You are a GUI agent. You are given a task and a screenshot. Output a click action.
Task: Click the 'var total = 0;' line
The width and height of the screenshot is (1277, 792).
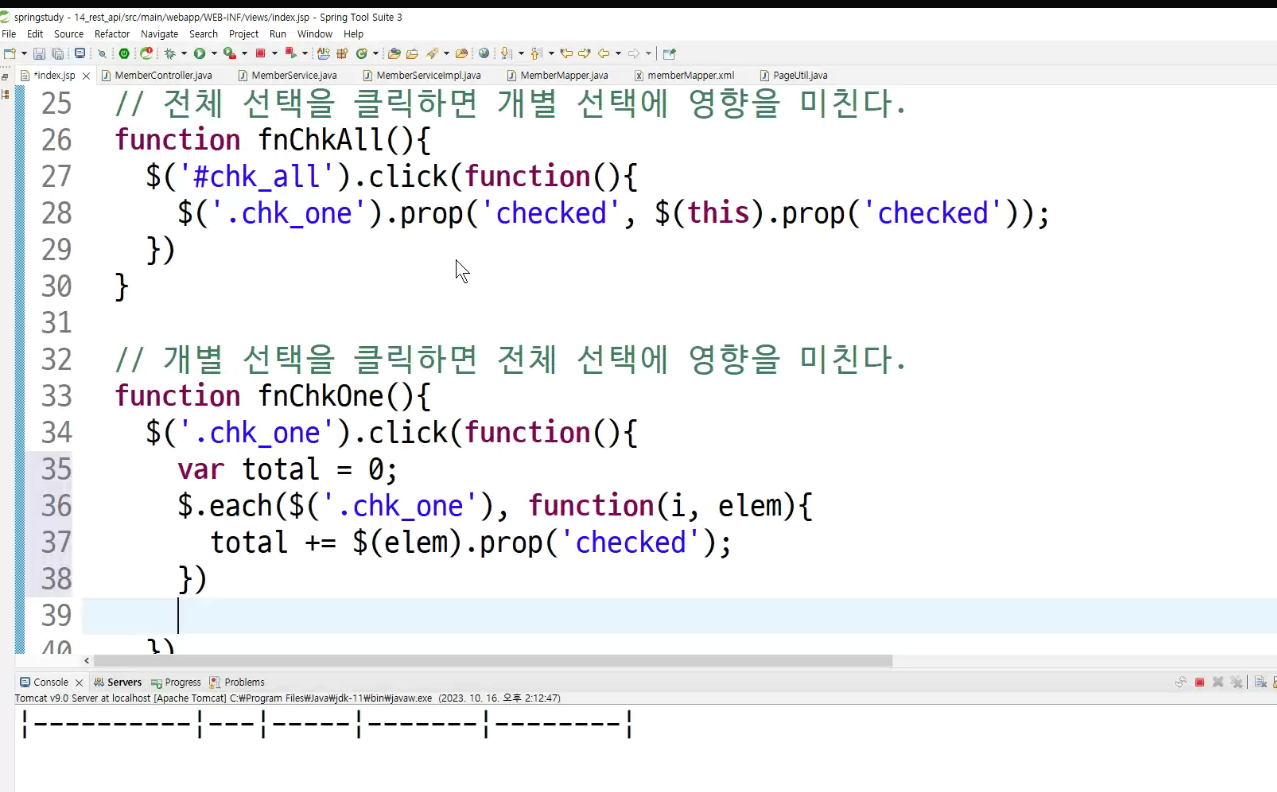tap(288, 469)
